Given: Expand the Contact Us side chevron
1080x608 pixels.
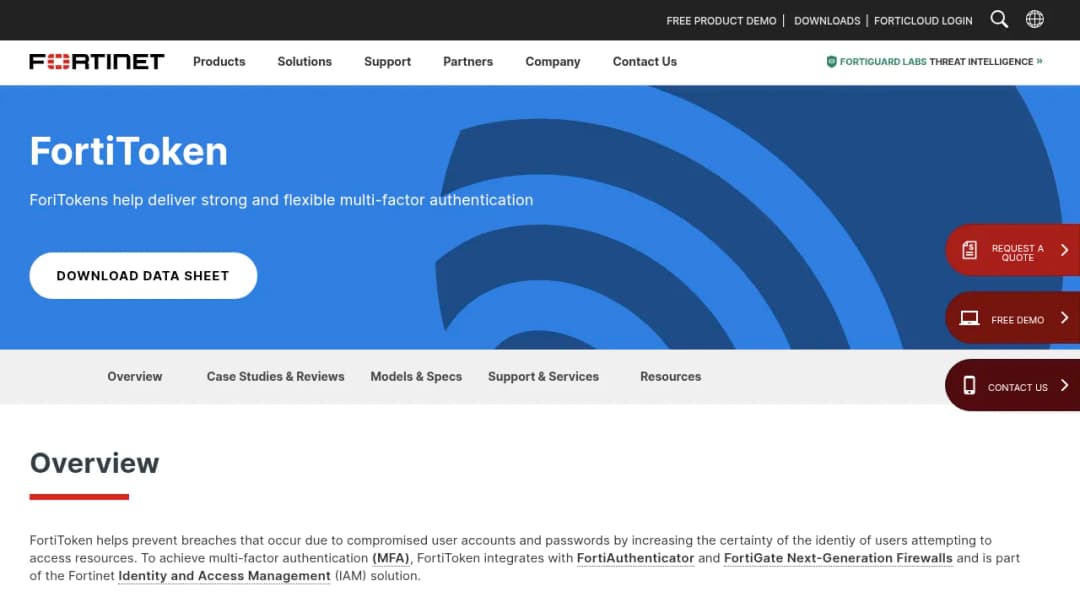Looking at the screenshot, I should [1064, 385].
